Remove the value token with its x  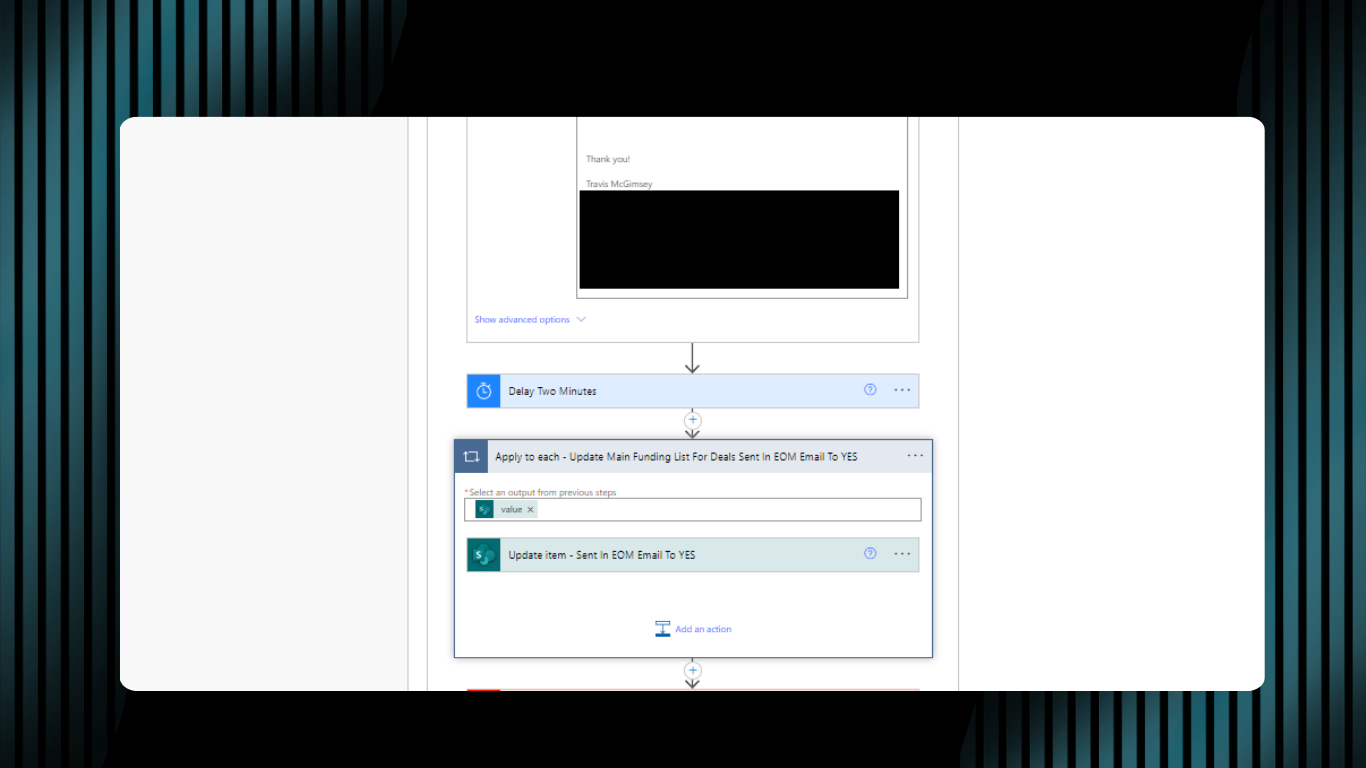click(x=531, y=510)
